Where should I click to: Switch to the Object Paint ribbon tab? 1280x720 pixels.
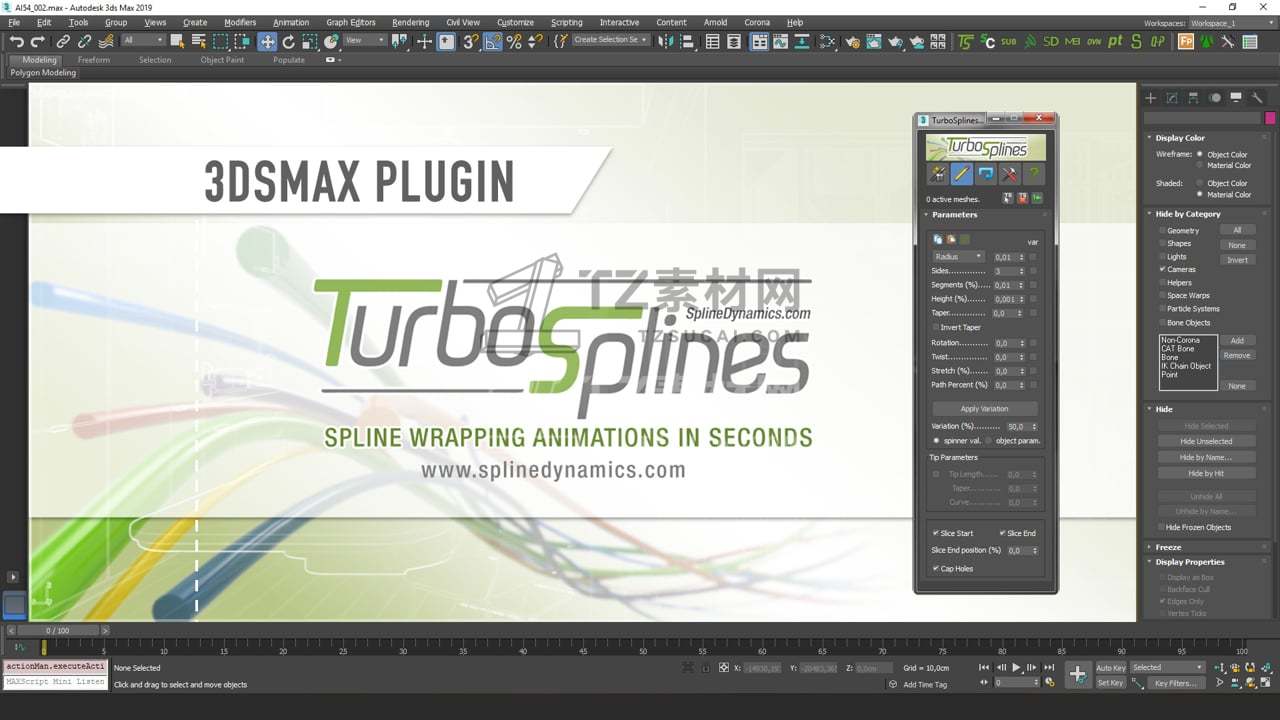tap(222, 60)
